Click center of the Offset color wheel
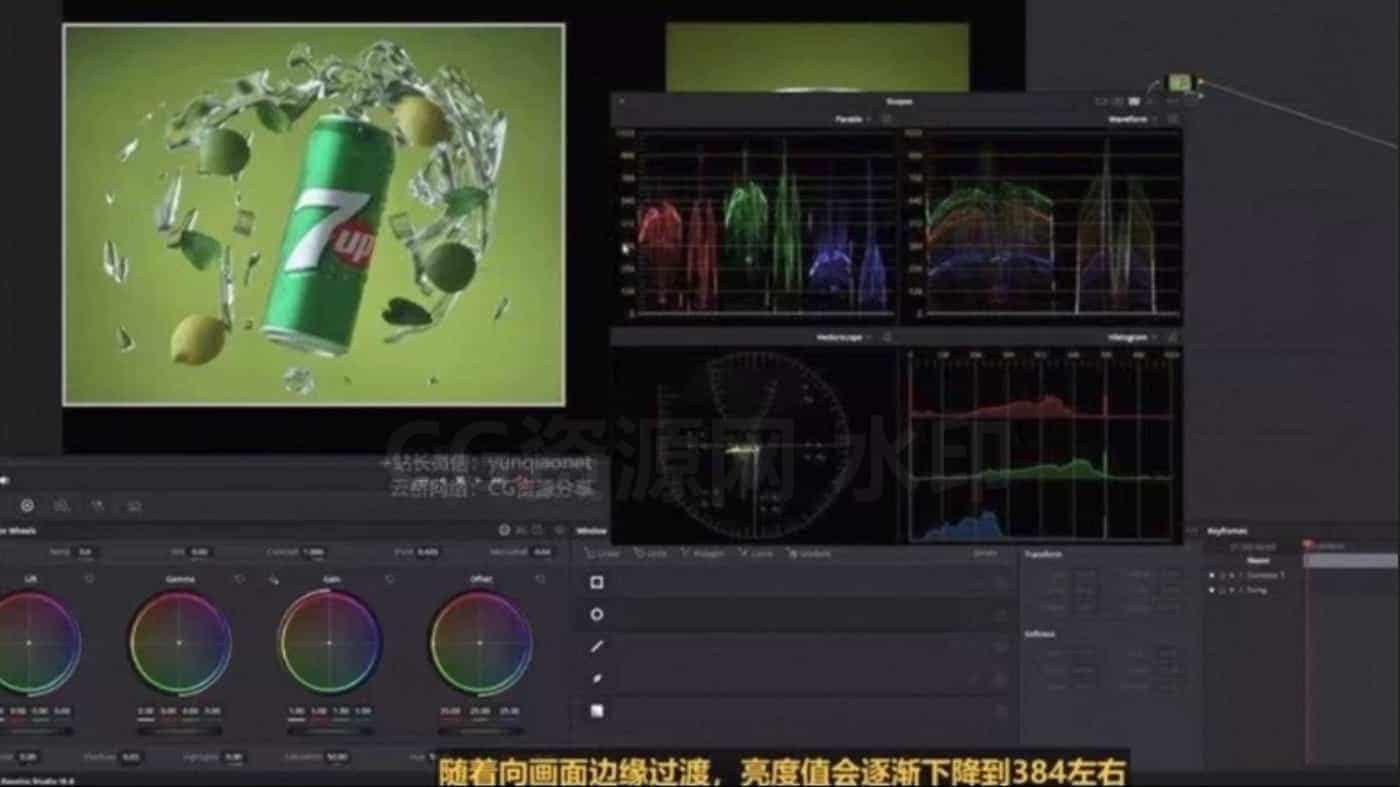The width and height of the screenshot is (1400, 787). pos(481,643)
